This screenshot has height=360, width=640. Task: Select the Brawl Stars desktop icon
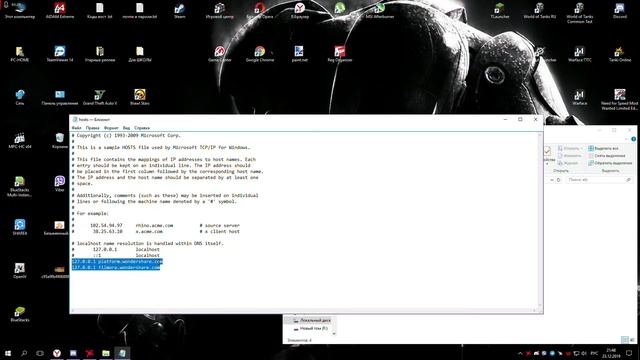pos(140,97)
